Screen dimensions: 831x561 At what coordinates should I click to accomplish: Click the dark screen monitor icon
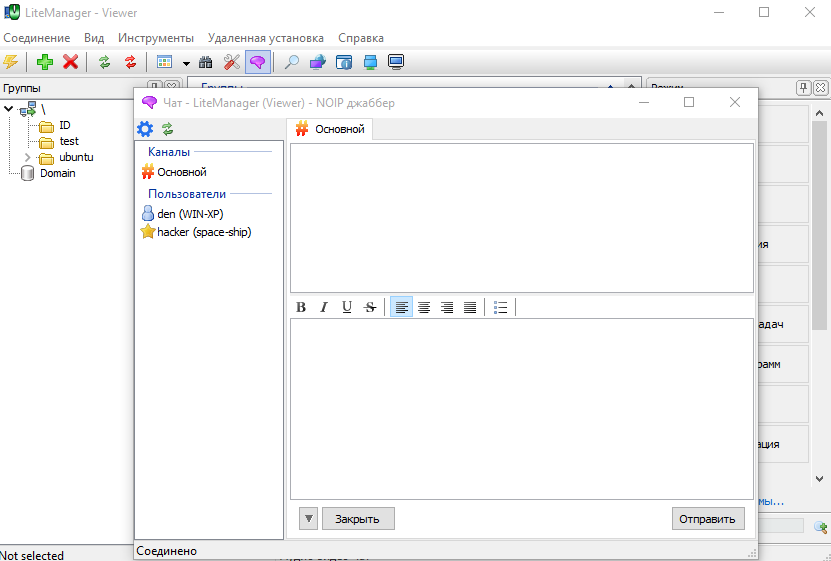click(x=396, y=62)
